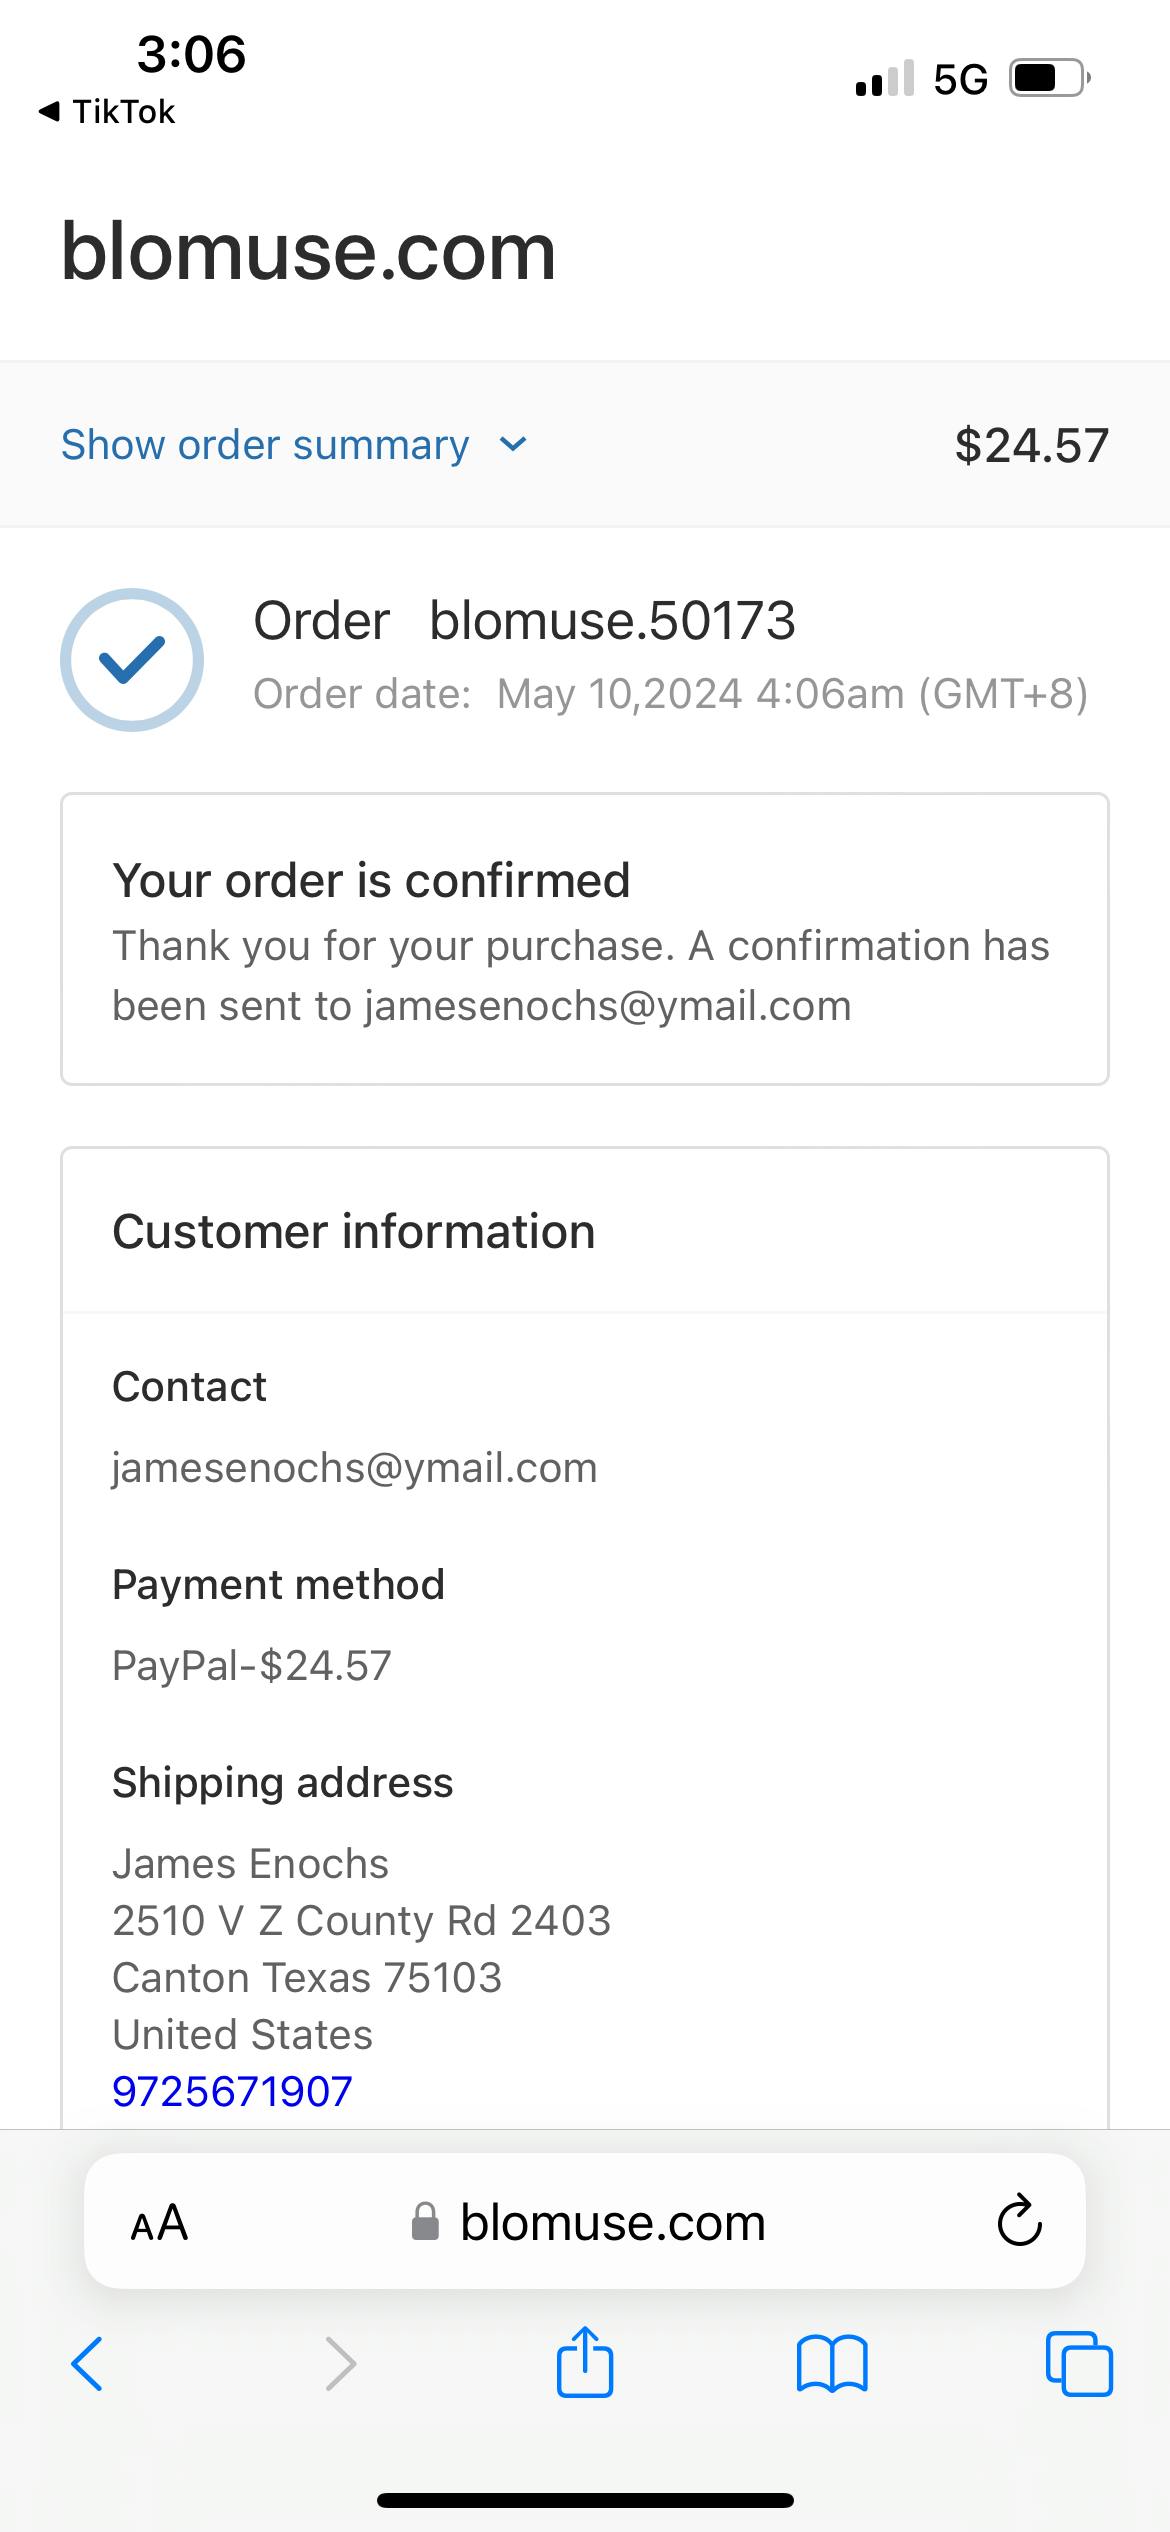Tap the lock icon in address bar
Viewport: 1170px width, 2532px height.
[x=425, y=2222]
